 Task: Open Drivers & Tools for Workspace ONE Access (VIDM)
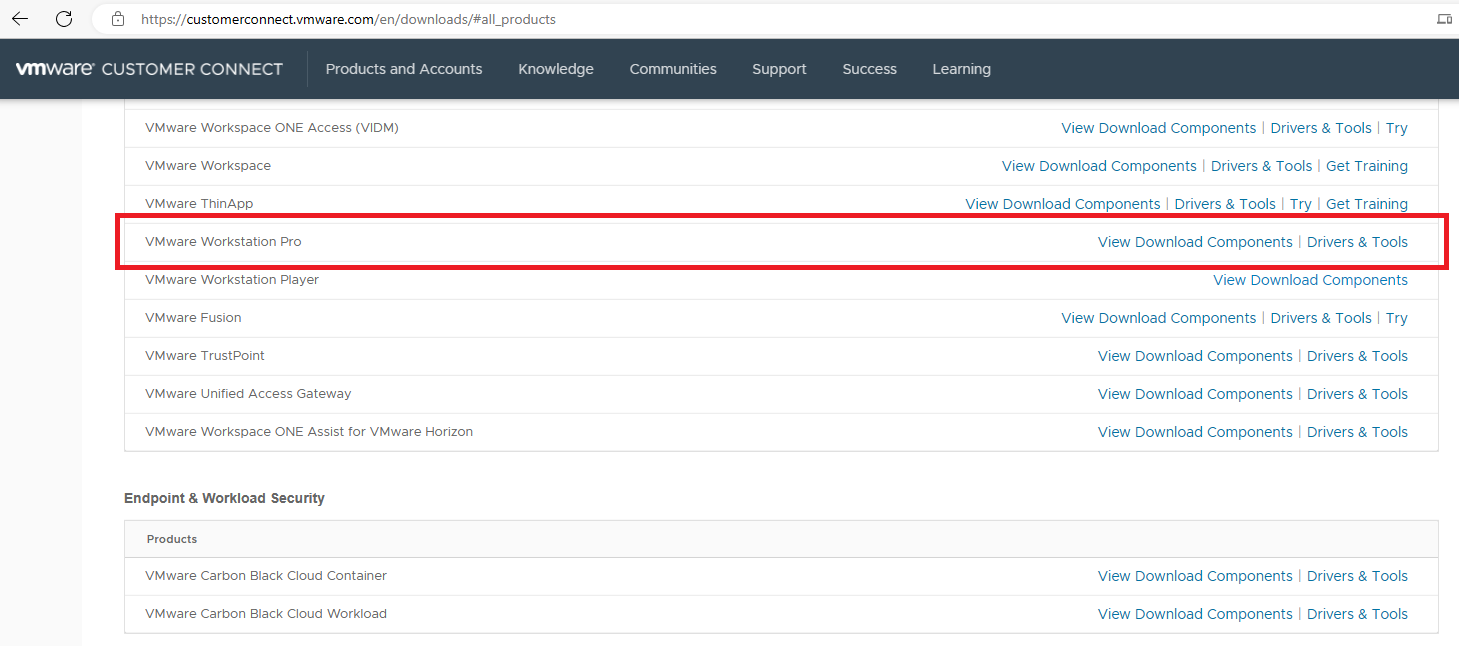click(1321, 128)
